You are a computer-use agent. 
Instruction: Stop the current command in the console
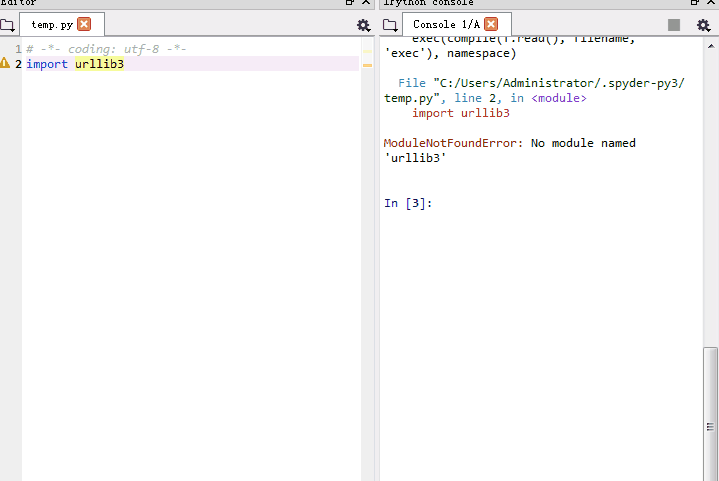pyautogui.click(x=674, y=25)
